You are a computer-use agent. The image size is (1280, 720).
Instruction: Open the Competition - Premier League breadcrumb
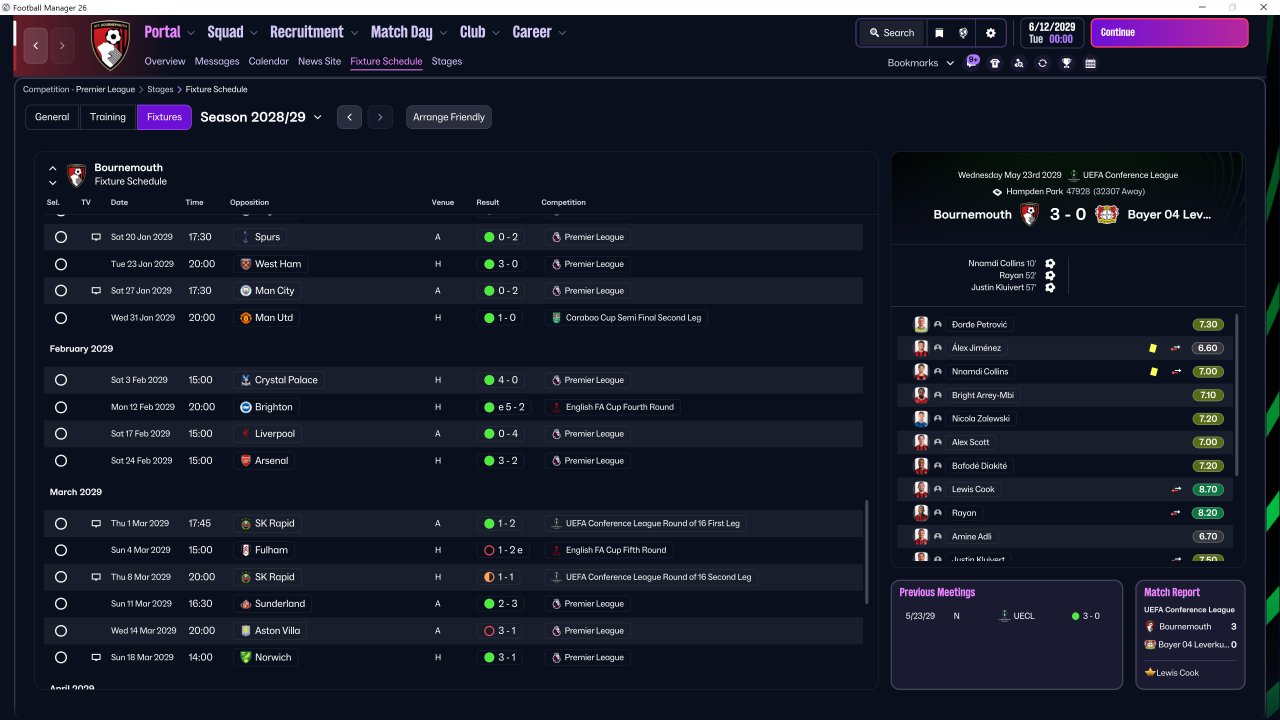79,89
